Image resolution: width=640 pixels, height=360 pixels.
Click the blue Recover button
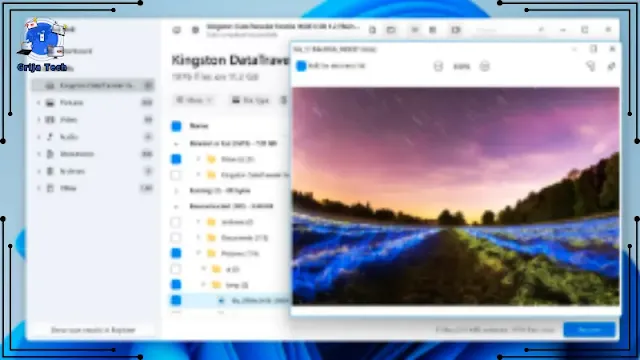(x=589, y=330)
